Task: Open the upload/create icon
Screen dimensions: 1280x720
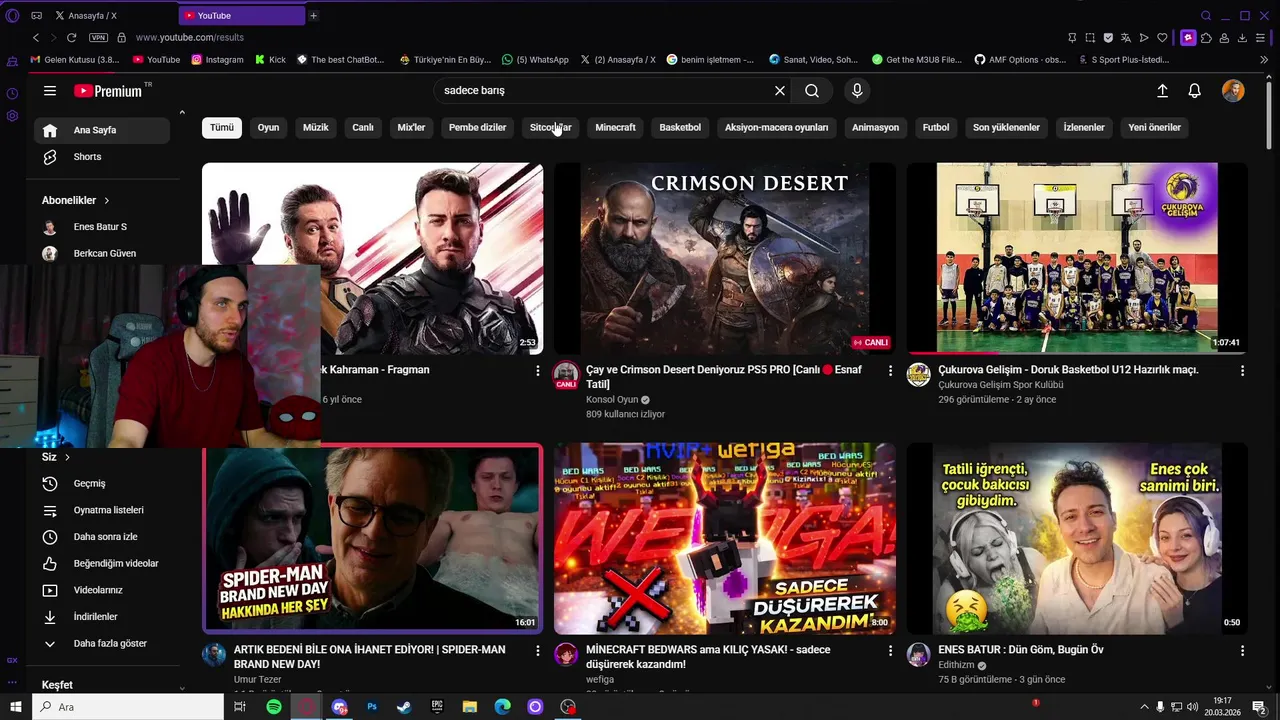Action: coord(1162,91)
